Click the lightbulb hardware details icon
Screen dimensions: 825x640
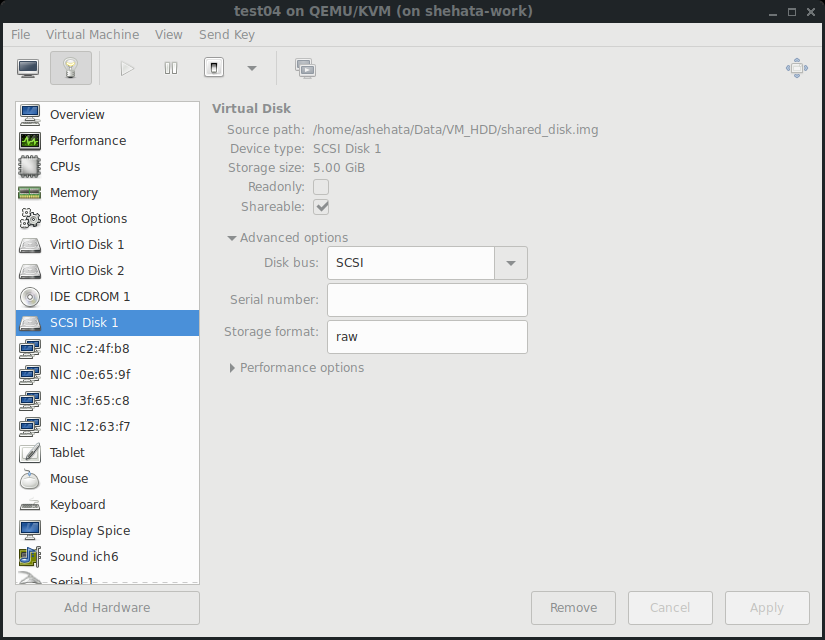click(x=70, y=68)
